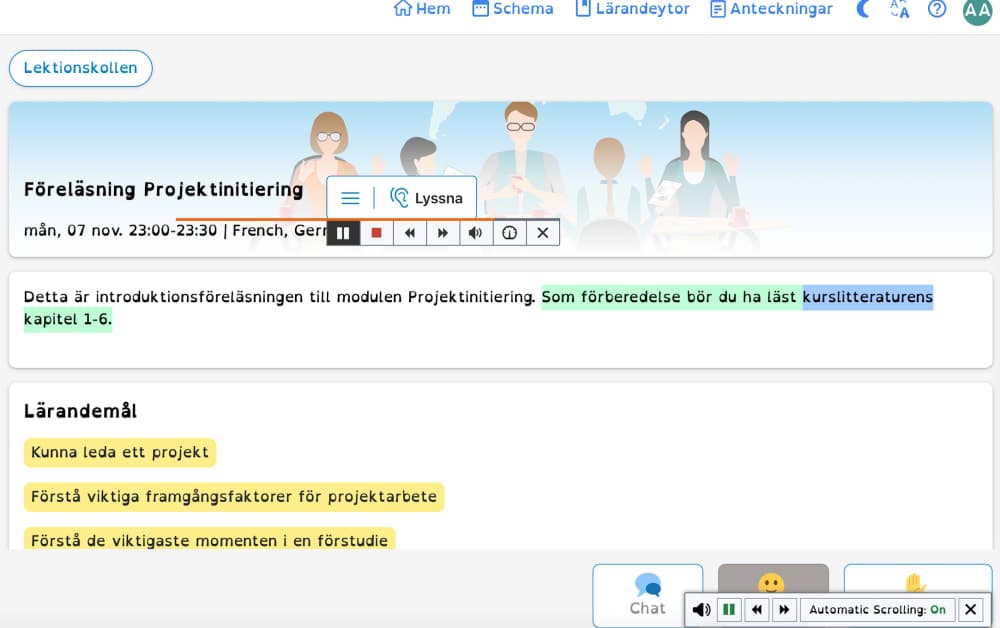
Task: Click the speaker icon in bottom reader bar
Action: pyautogui.click(x=702, y=609)
